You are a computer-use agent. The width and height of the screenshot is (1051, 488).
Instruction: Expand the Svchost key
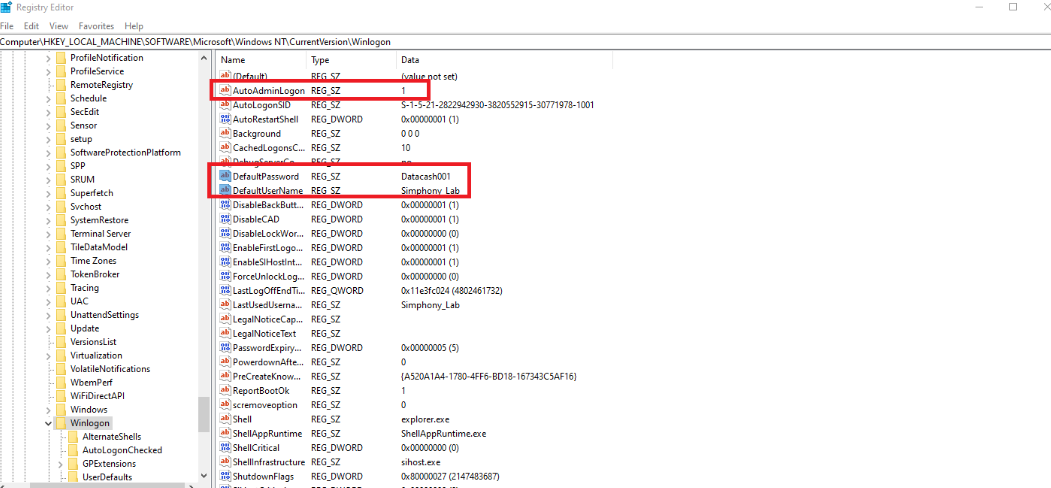[48, 206]
